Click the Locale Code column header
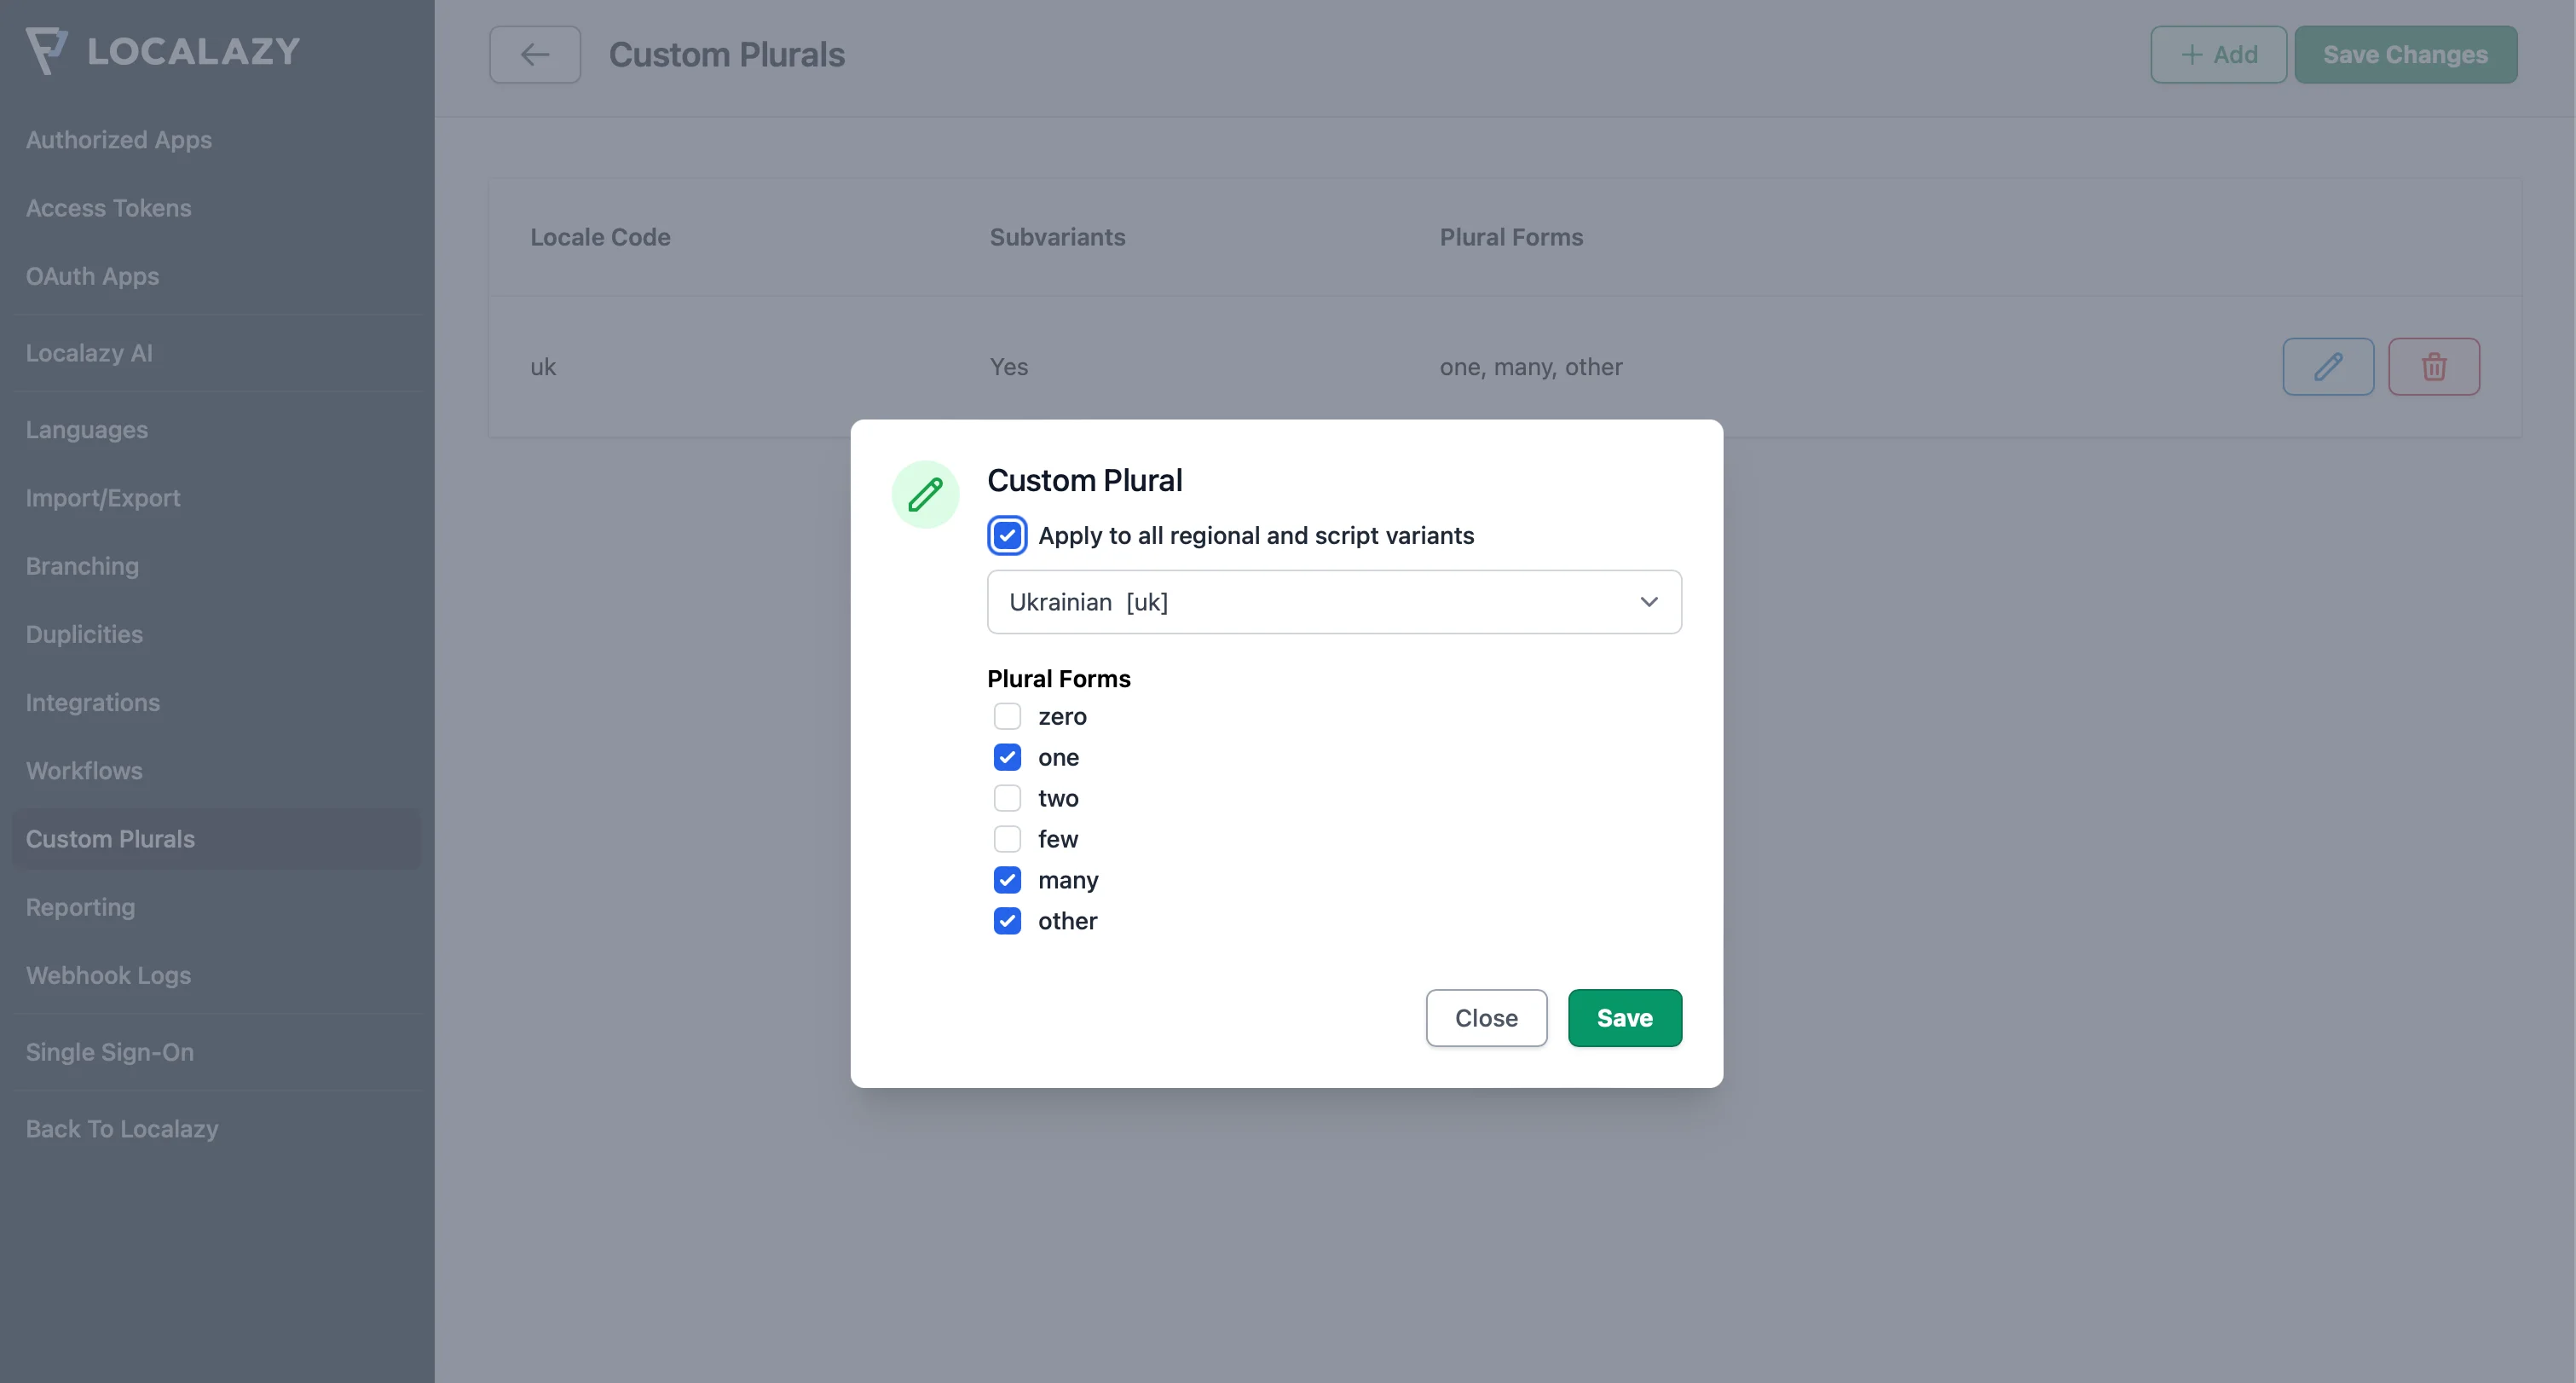Screen dimensions: 2576x1383 [x=602, y=237]
